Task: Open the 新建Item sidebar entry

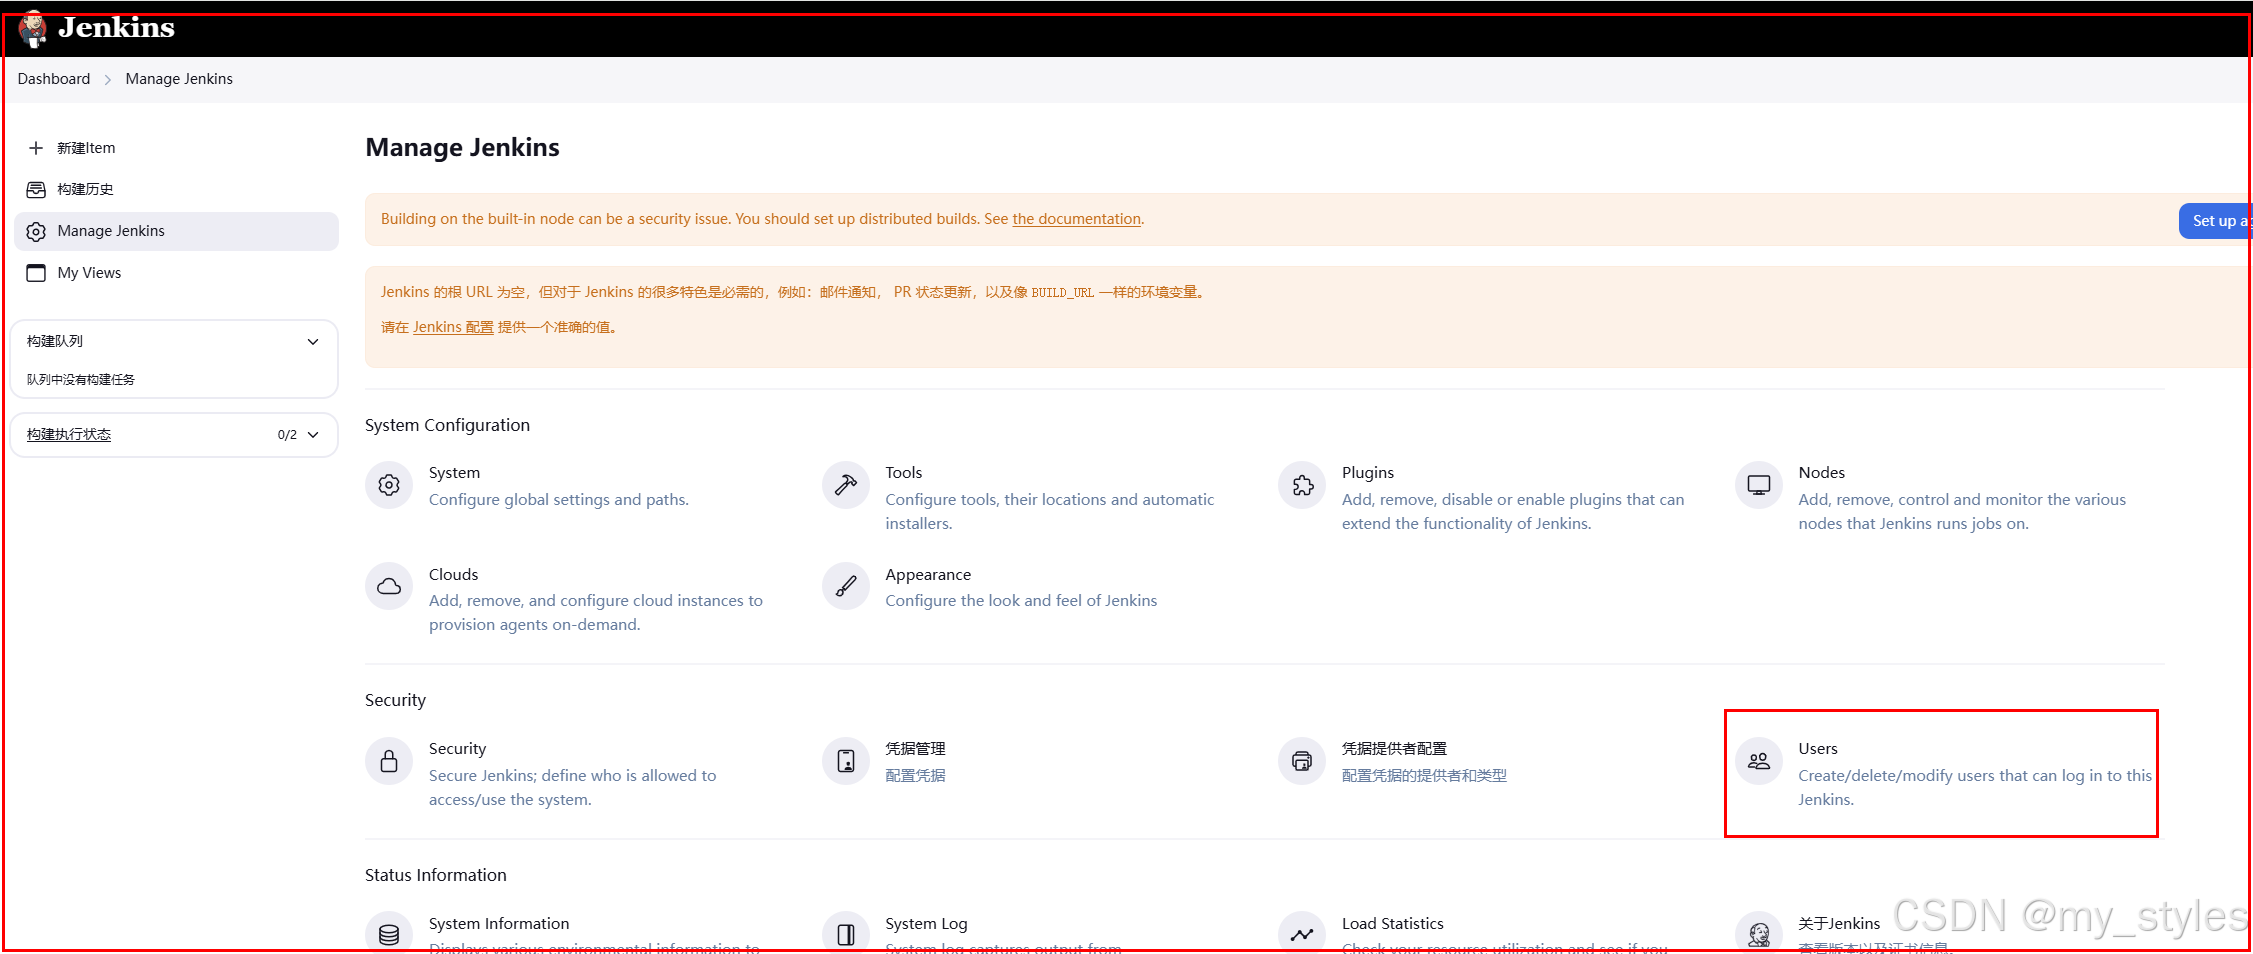Action: click(176, 148)
